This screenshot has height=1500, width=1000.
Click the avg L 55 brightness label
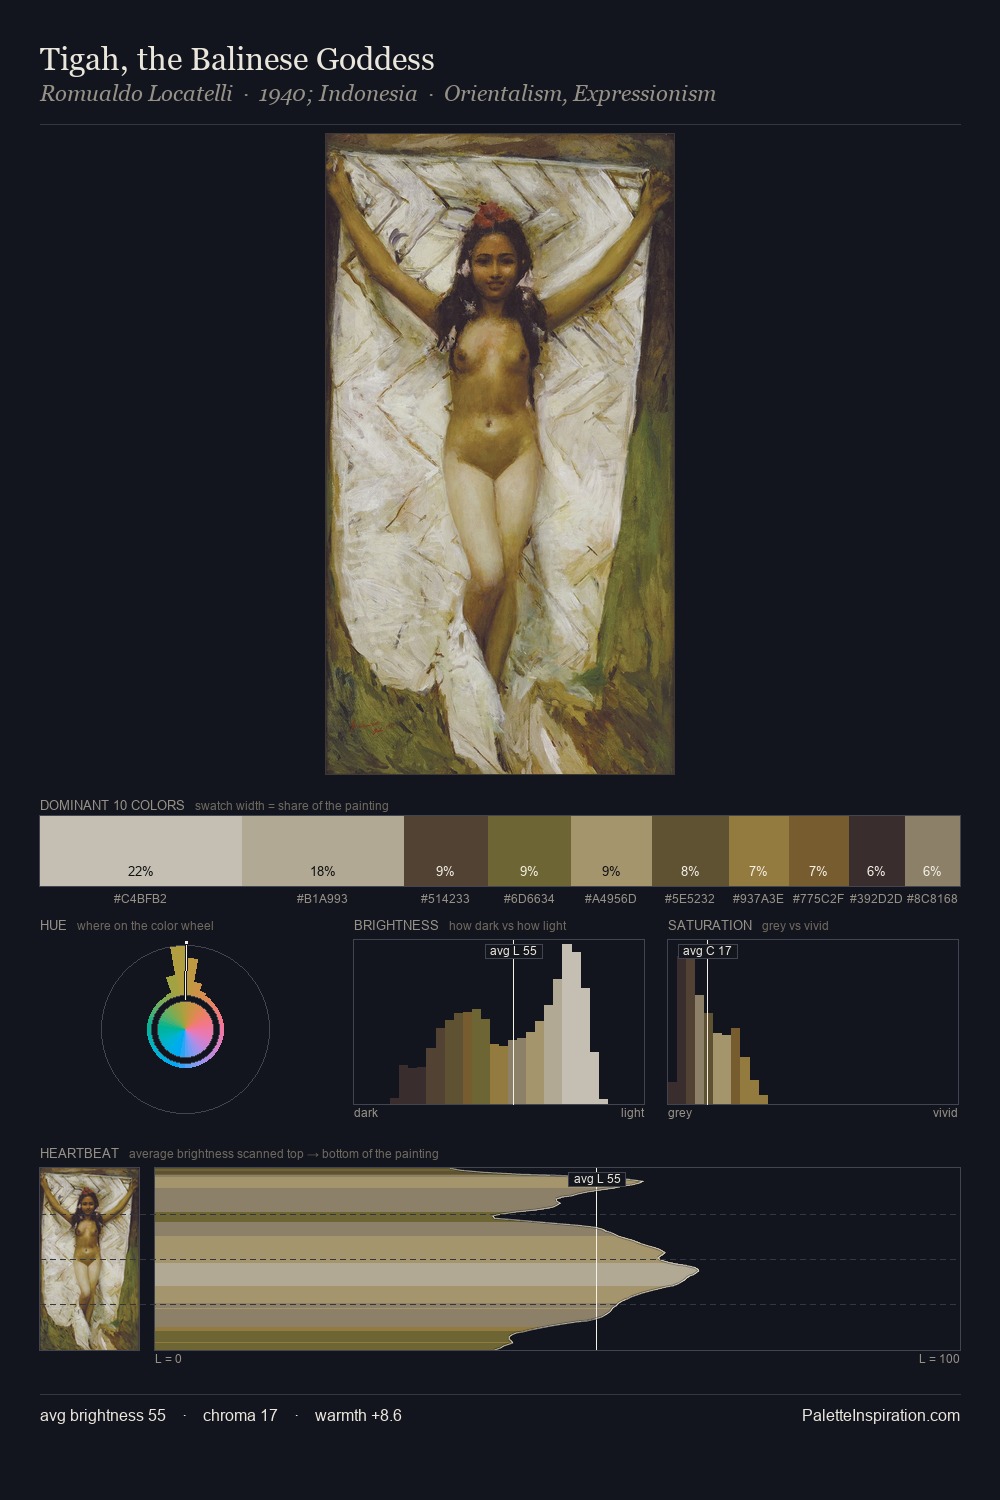click(513, 951)
